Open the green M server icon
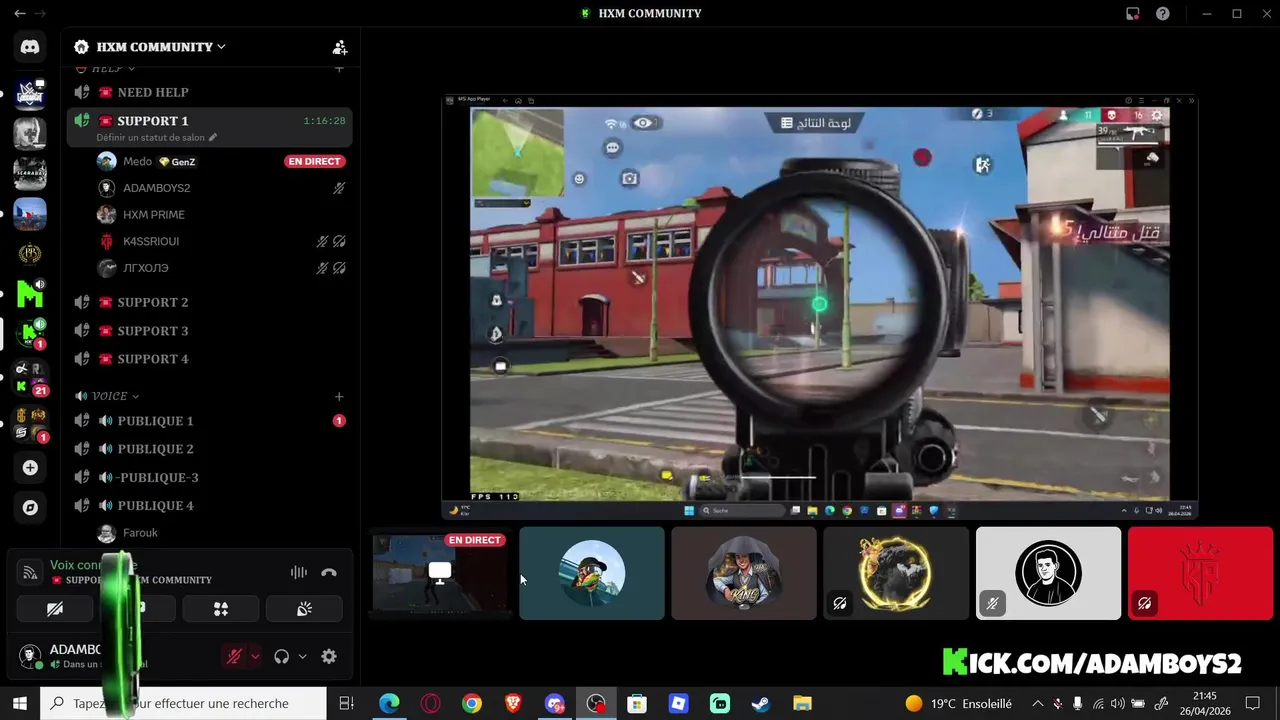 point(30,294)
